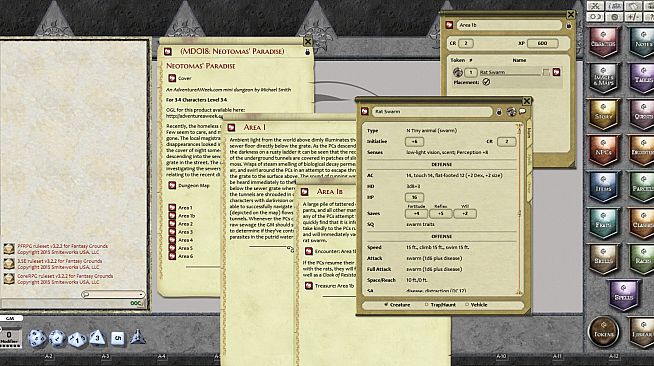Image resolution: width=654 pixels, height=366 pixels.
Task: Open the Area 2 story link
Action: tap(172, 223)
